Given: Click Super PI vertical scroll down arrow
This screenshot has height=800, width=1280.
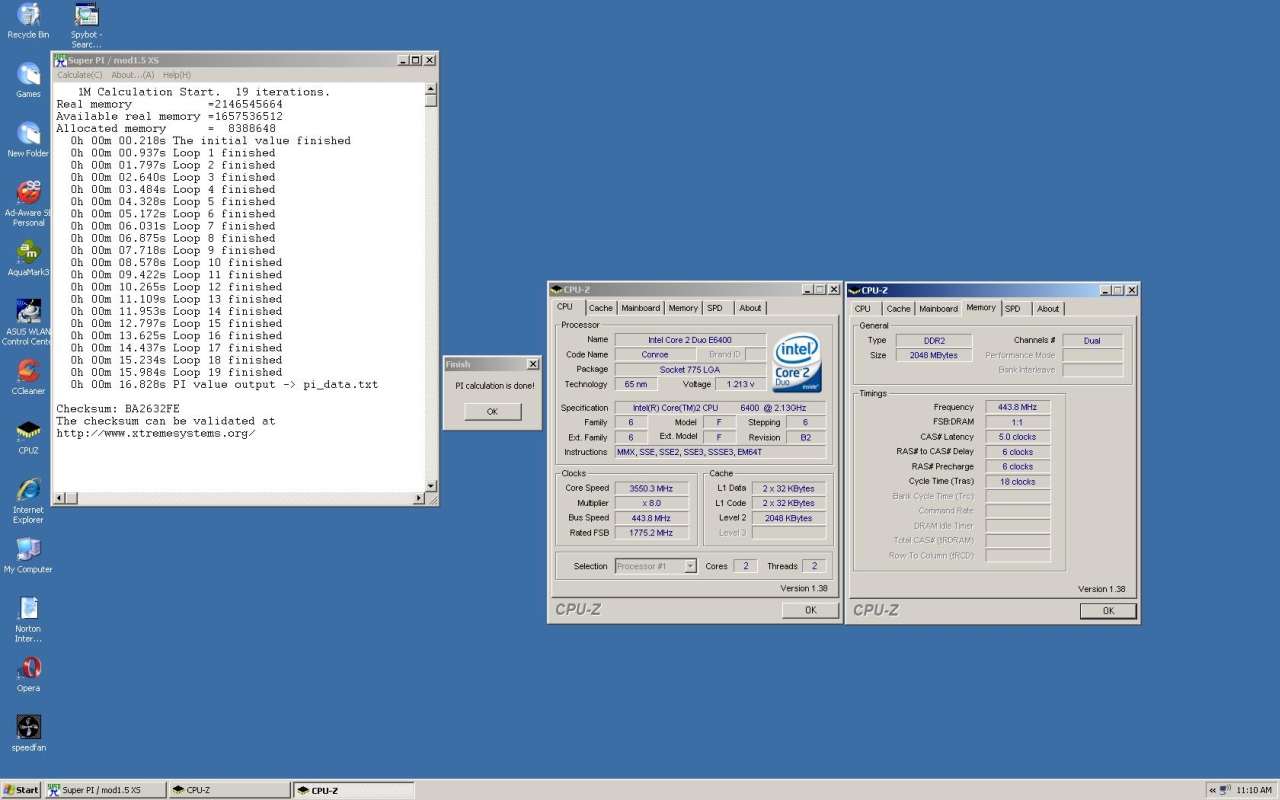Looking at the screenshot, I should point(431,486).
